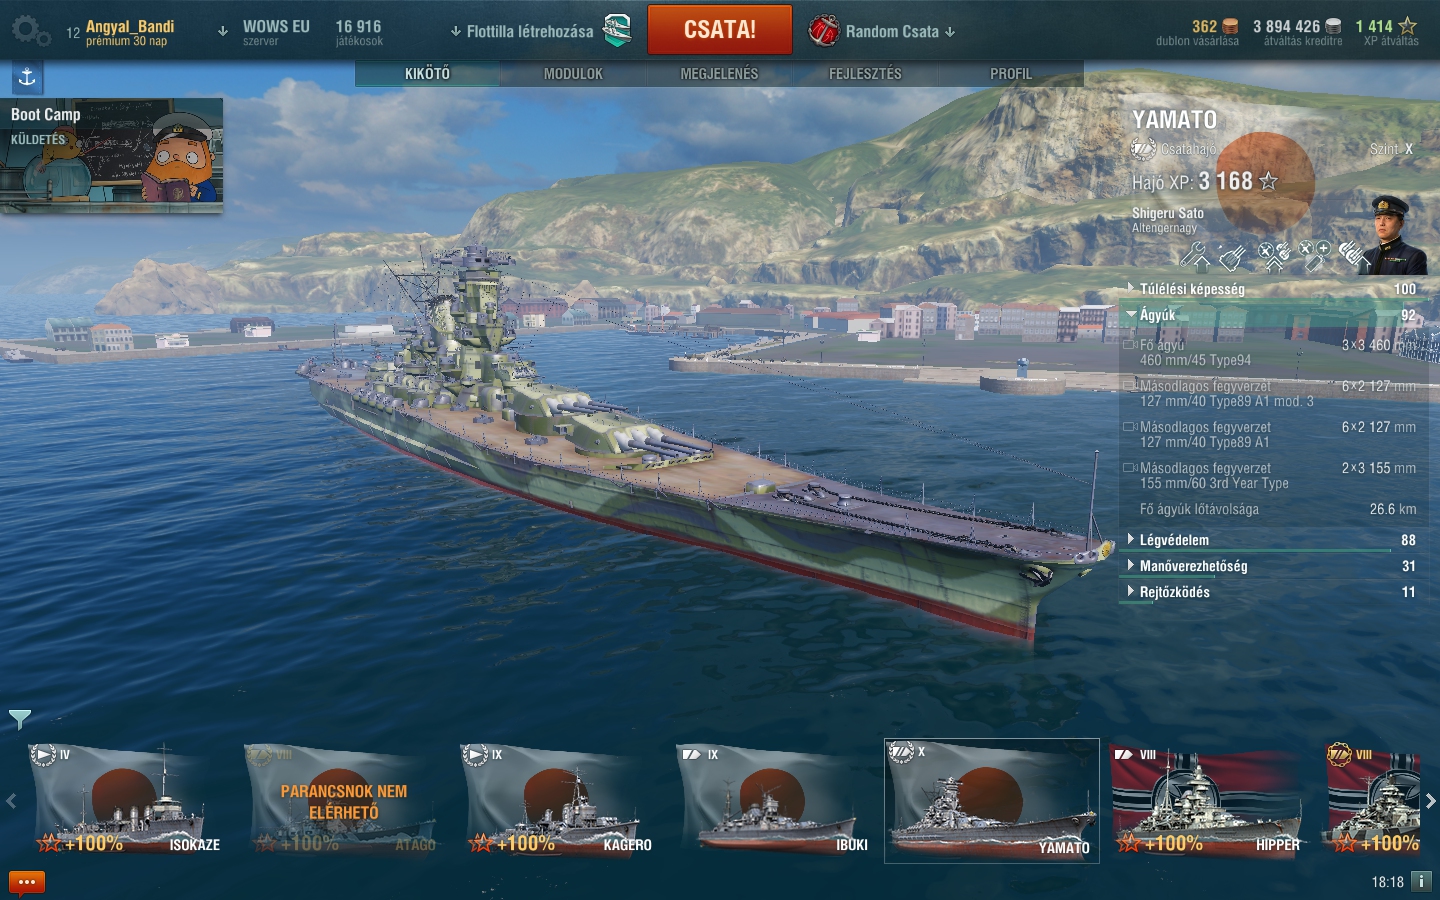Switch to the MODULOK tab
1440x900 pixels.
click(x=573, y=74)
